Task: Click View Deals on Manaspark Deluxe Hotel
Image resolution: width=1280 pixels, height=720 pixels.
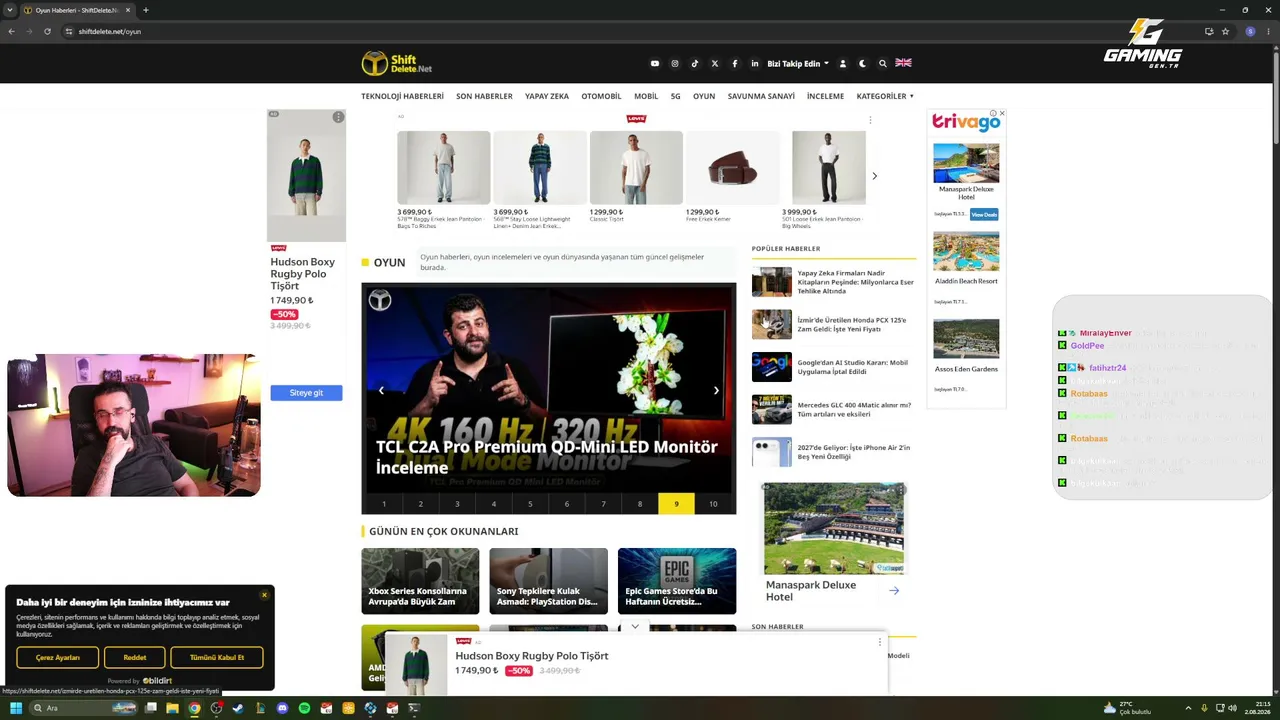Action: pos(984,214)
